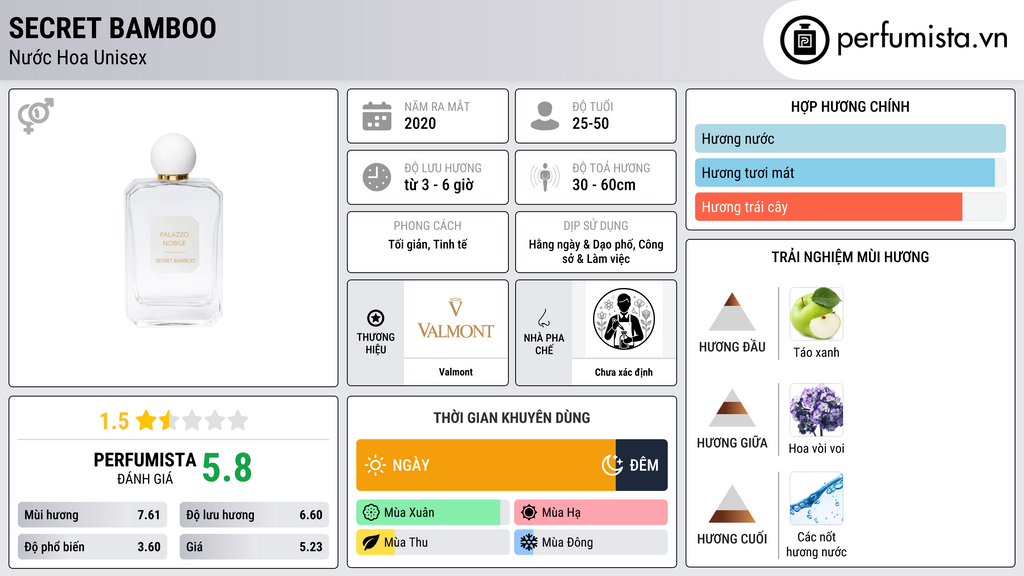This screenshot has height=576, width=1024.
Task: Select the water notes image
Action: pyautogui.click(x=816, y=498)
